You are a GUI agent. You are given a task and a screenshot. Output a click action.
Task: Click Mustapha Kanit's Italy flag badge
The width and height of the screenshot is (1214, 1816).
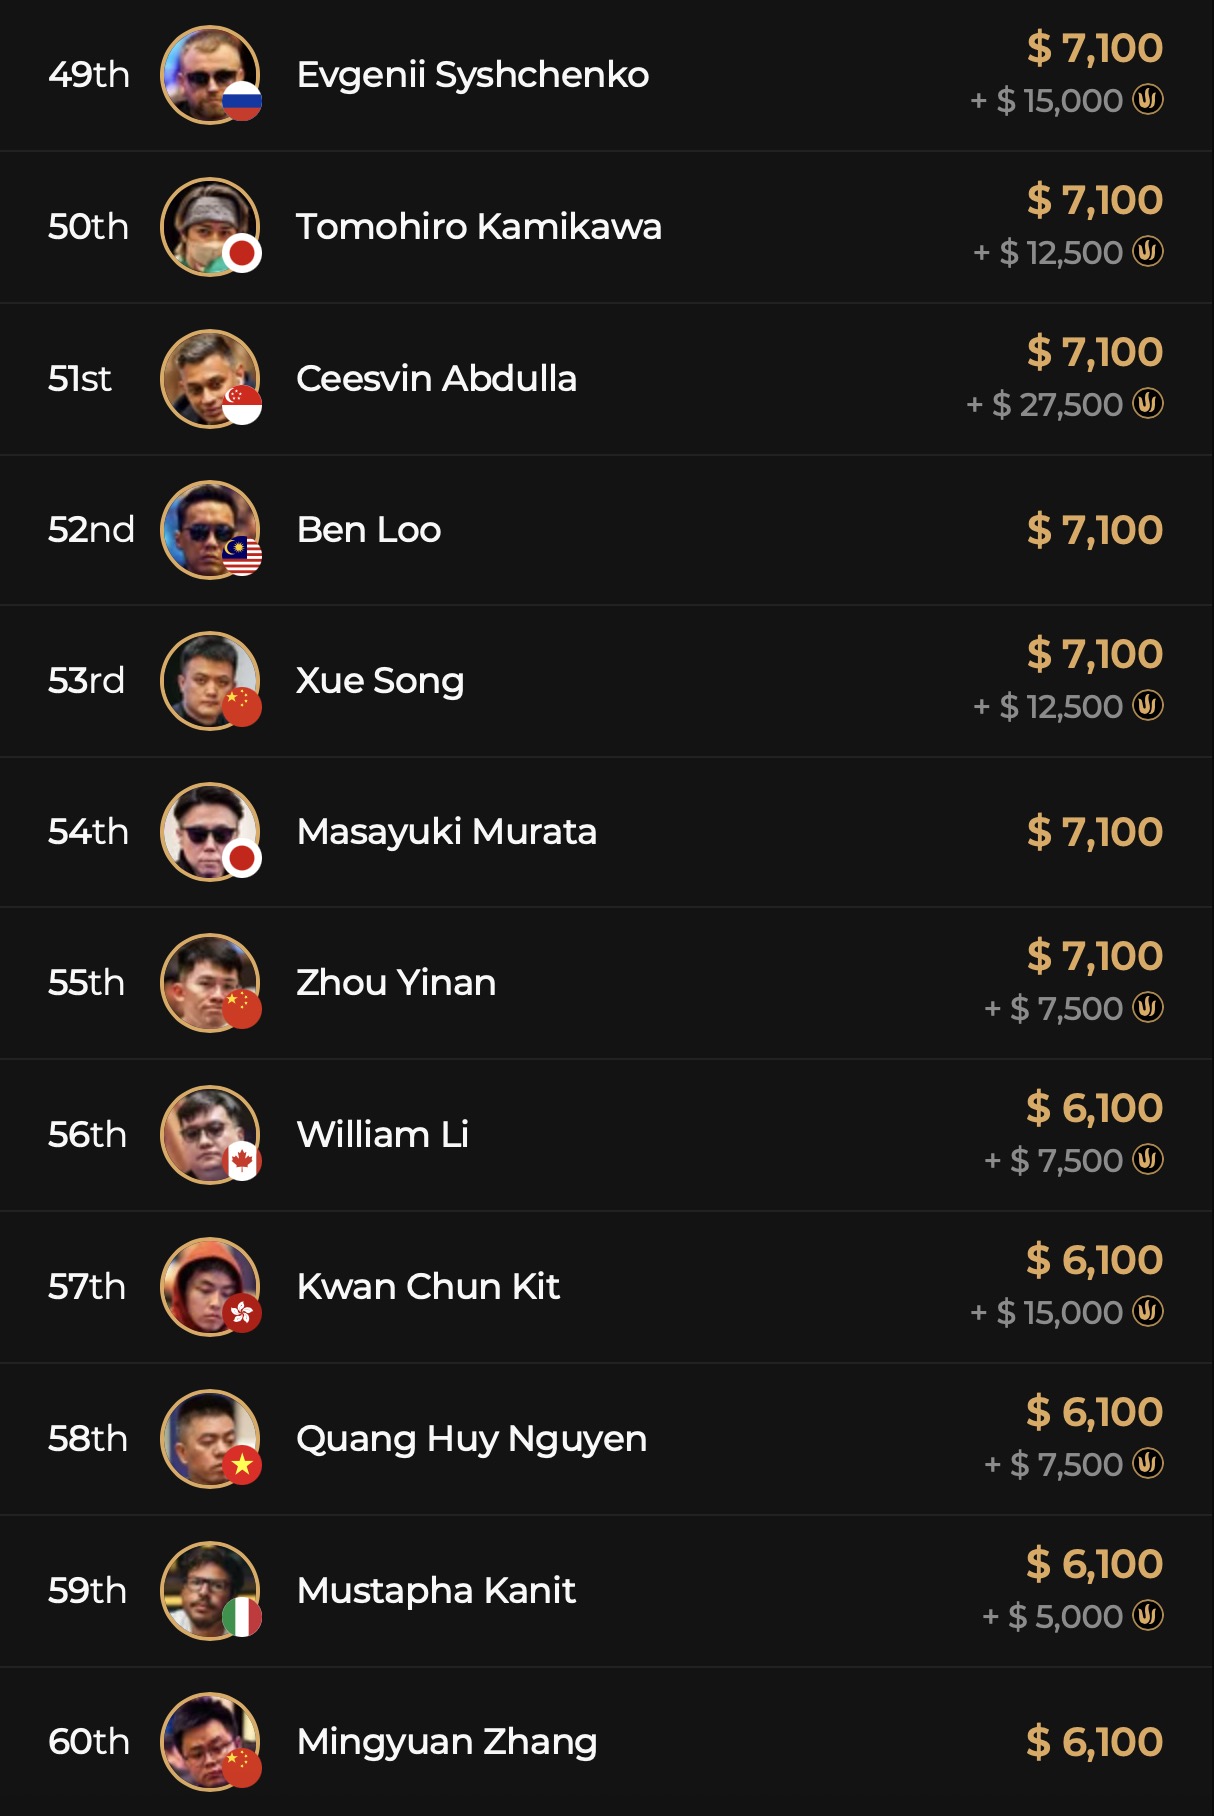pyautogui.click(x=242, y=1616)
